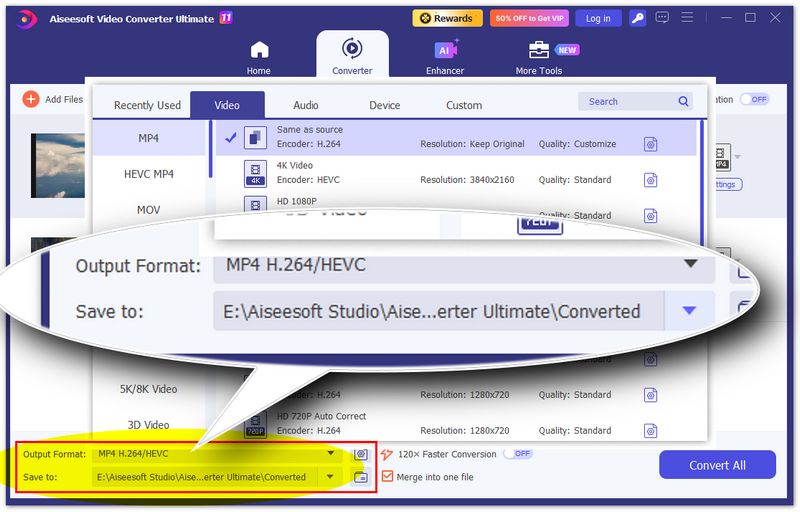The height and width of the screenshot is (512, 800).
Task: Switch to the Device tab
Action: click(x=384, y=105)
